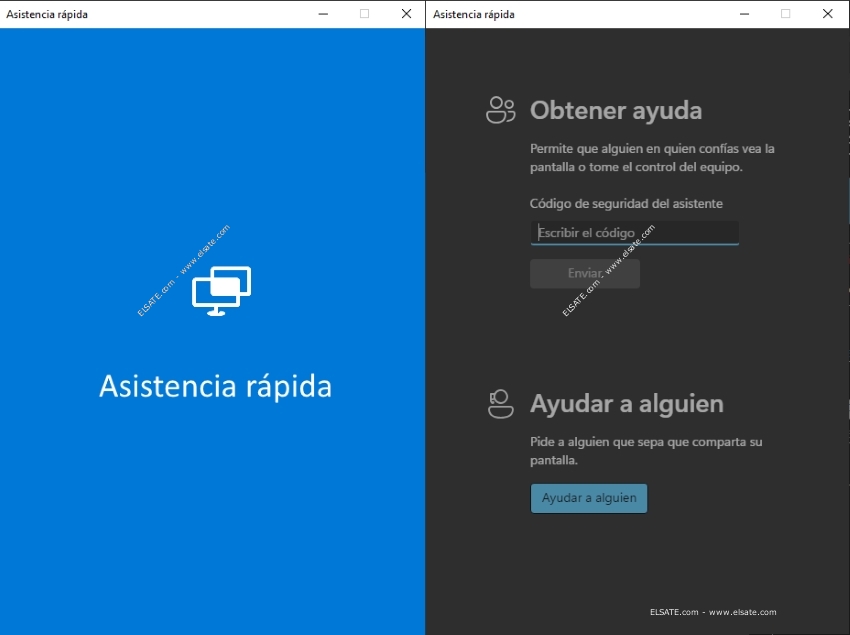The image size is (850, 635).
Task: Click the Ayudar a alguien button
Action: tap(589, 498)
